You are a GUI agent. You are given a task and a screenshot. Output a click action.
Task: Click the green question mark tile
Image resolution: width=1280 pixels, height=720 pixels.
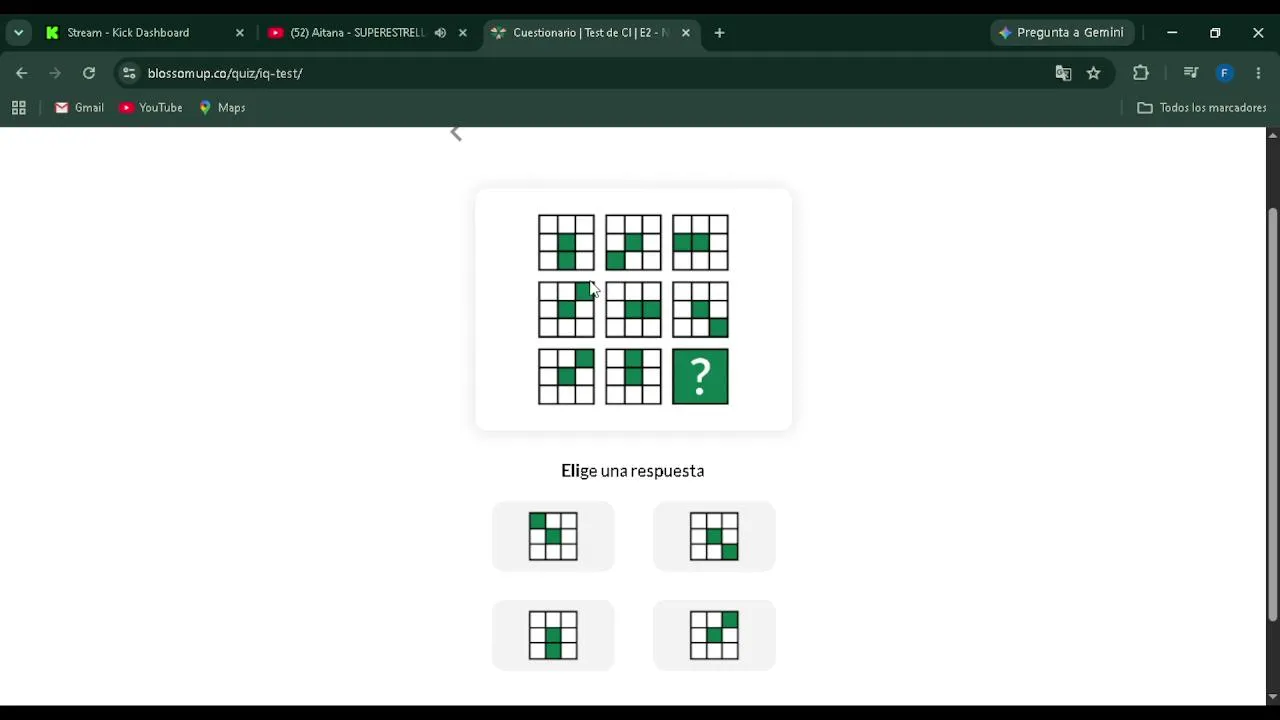pos(700,376)
